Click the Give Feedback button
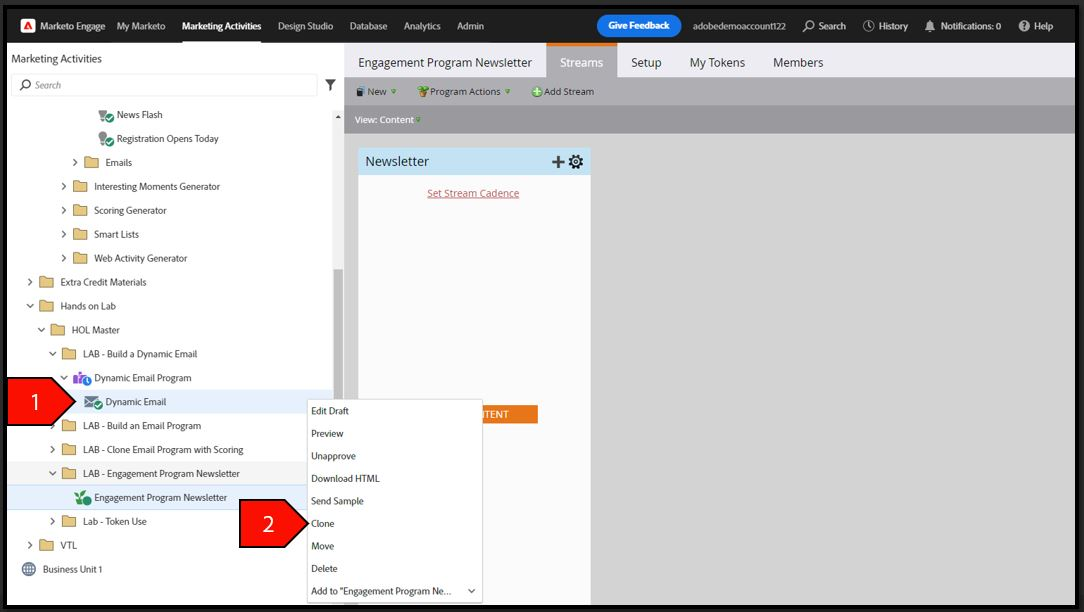Image resolution: width=1084 pixels, height=612 pixels. 639,26
